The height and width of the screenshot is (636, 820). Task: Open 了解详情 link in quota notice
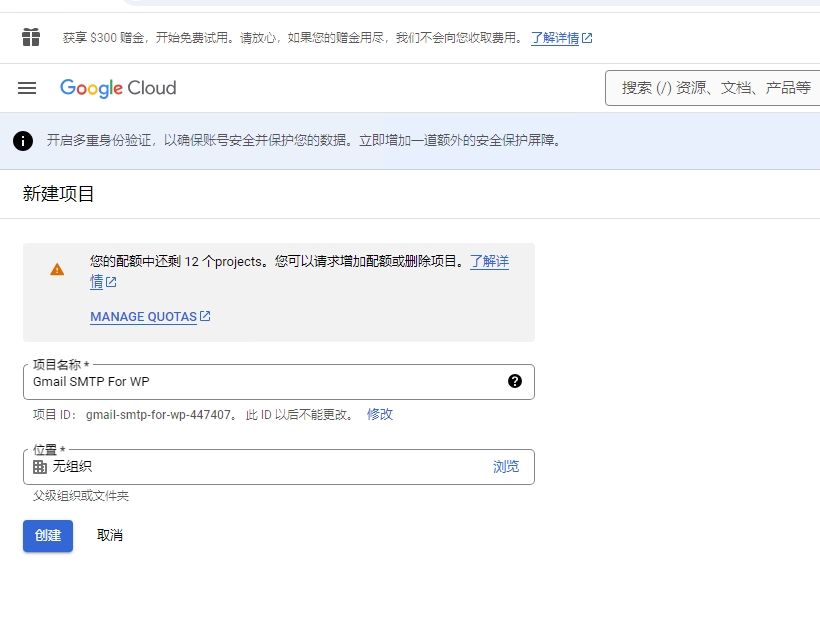489,261
